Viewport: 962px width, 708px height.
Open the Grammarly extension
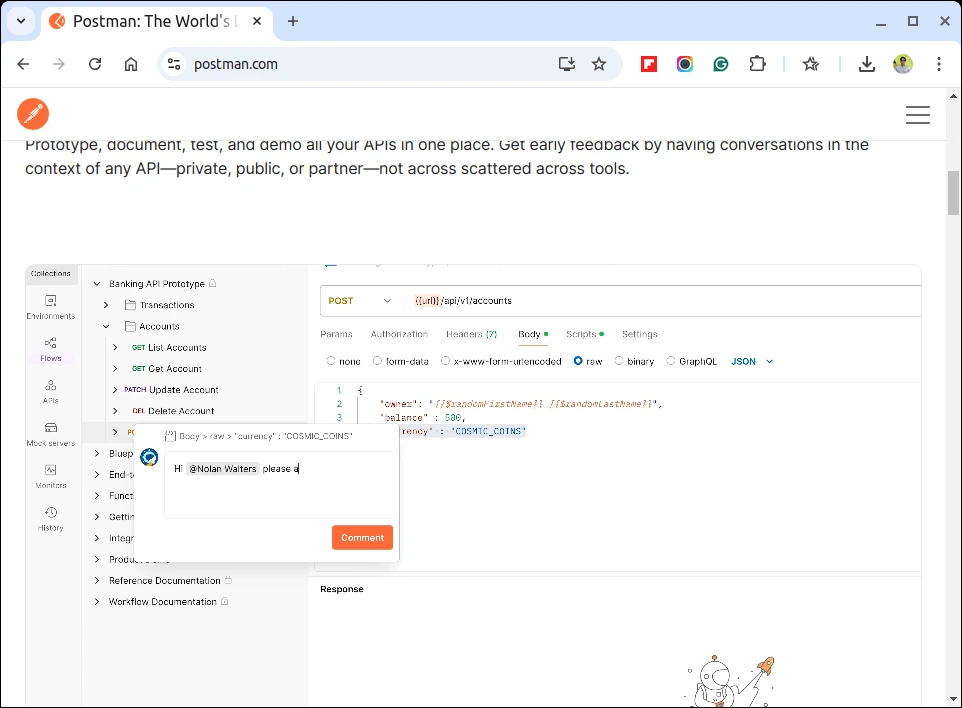(721, 64)
